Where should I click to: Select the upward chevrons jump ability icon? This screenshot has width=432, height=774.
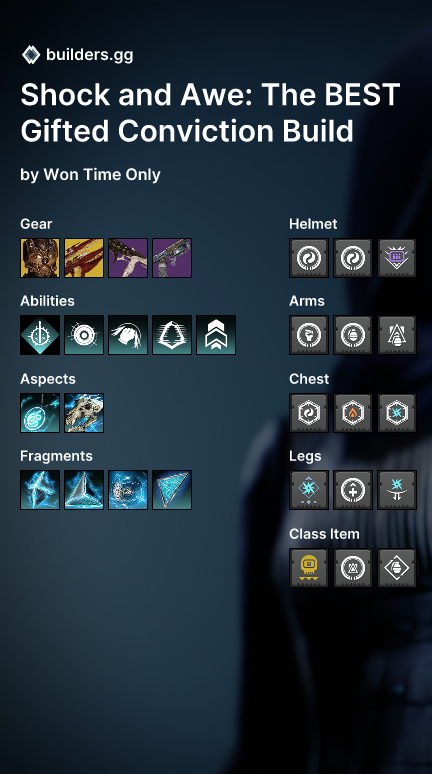point(216,335)
